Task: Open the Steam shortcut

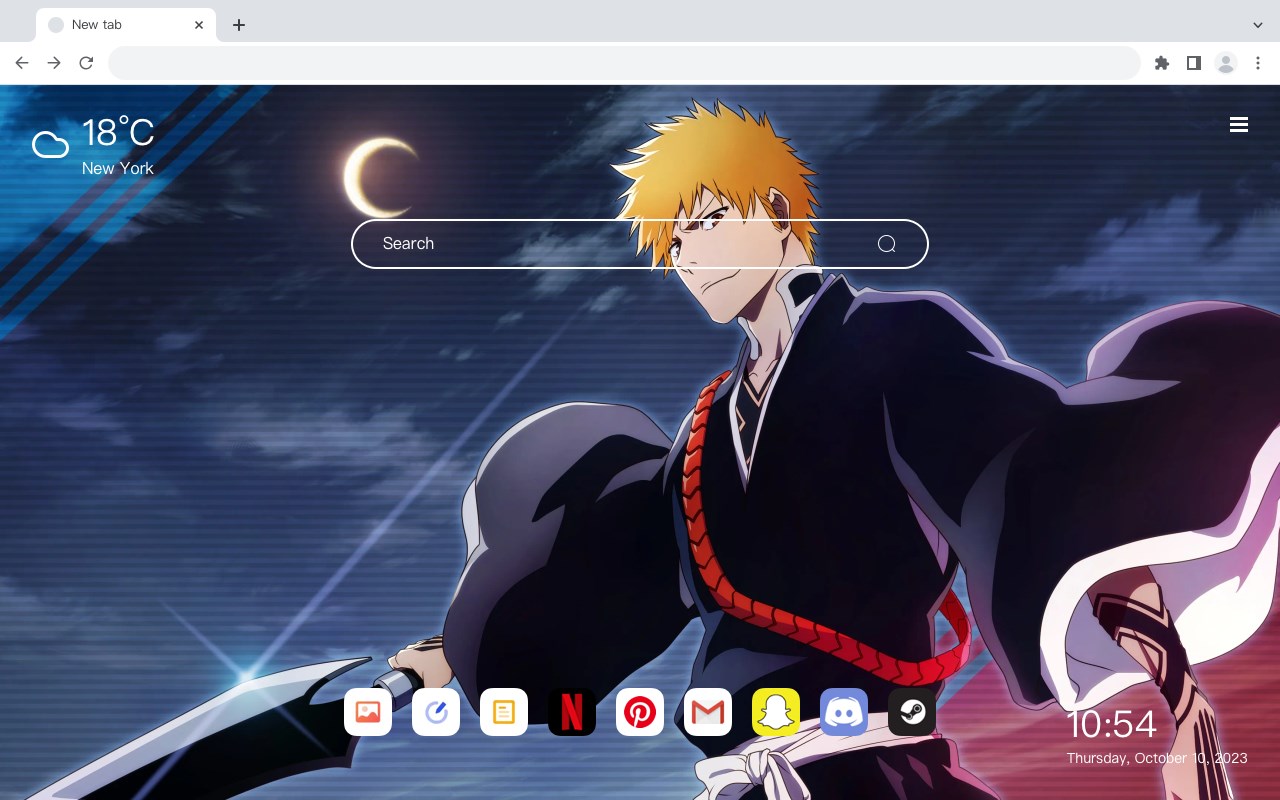Action: click(912, 712)
